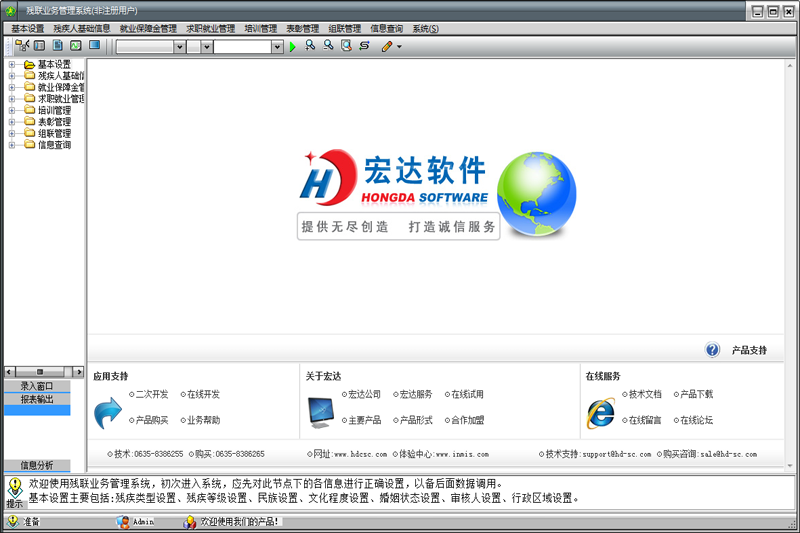The image size is (800, 533).
Task: Open the 就业保障金管理 menu
Action: click(x=148, y=29)
